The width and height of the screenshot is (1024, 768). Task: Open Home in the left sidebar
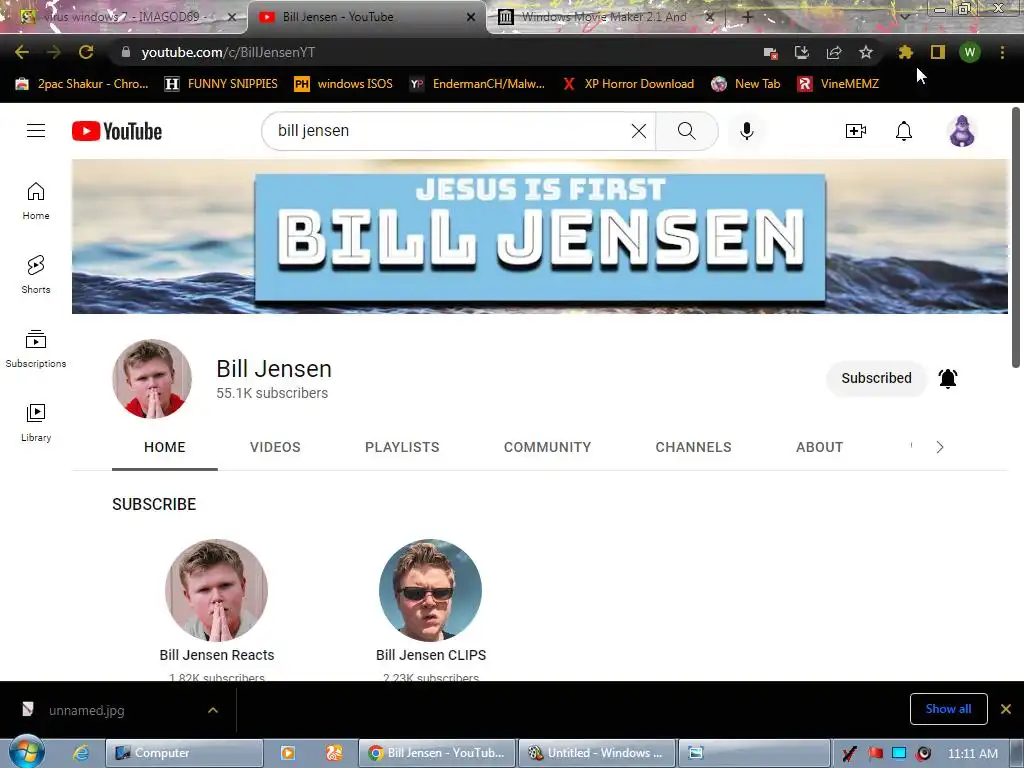(x=36, y=200)
